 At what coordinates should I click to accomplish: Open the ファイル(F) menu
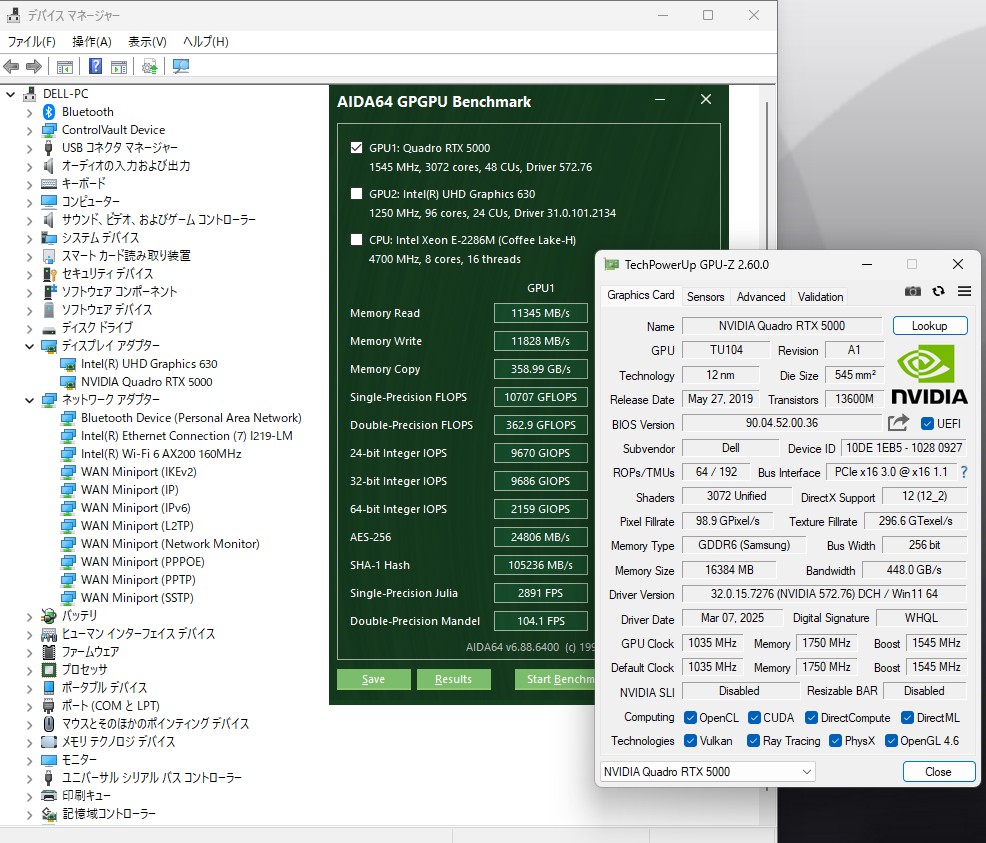pyautogui.click(x=31, y=41)
